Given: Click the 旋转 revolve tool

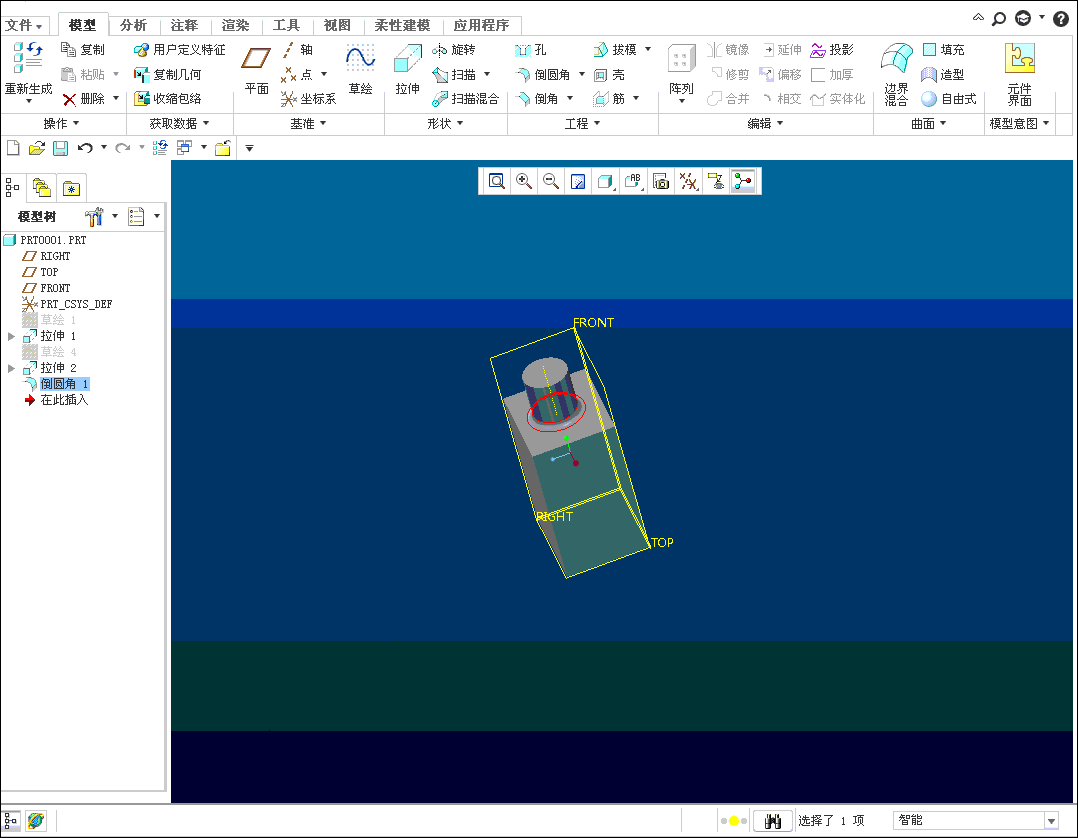Looking at the screenshot, I should pos(454,49).
